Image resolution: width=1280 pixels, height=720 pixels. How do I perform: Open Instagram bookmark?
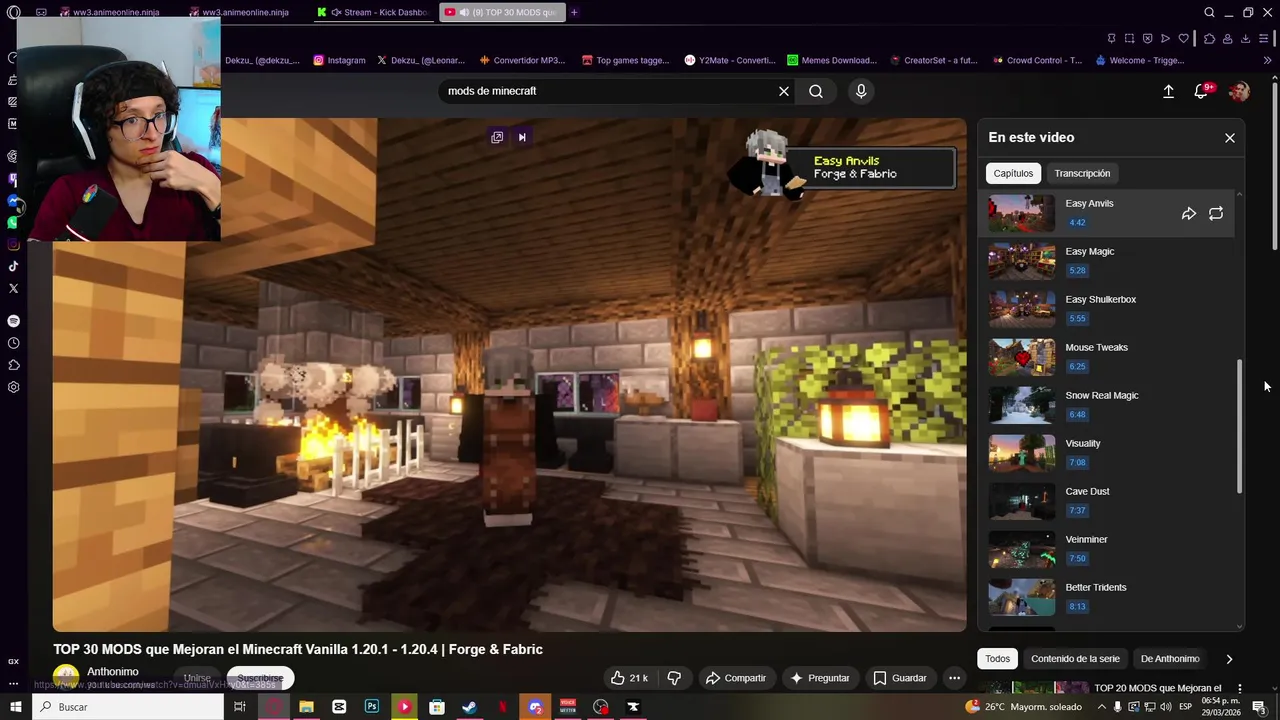click(340, 60)
